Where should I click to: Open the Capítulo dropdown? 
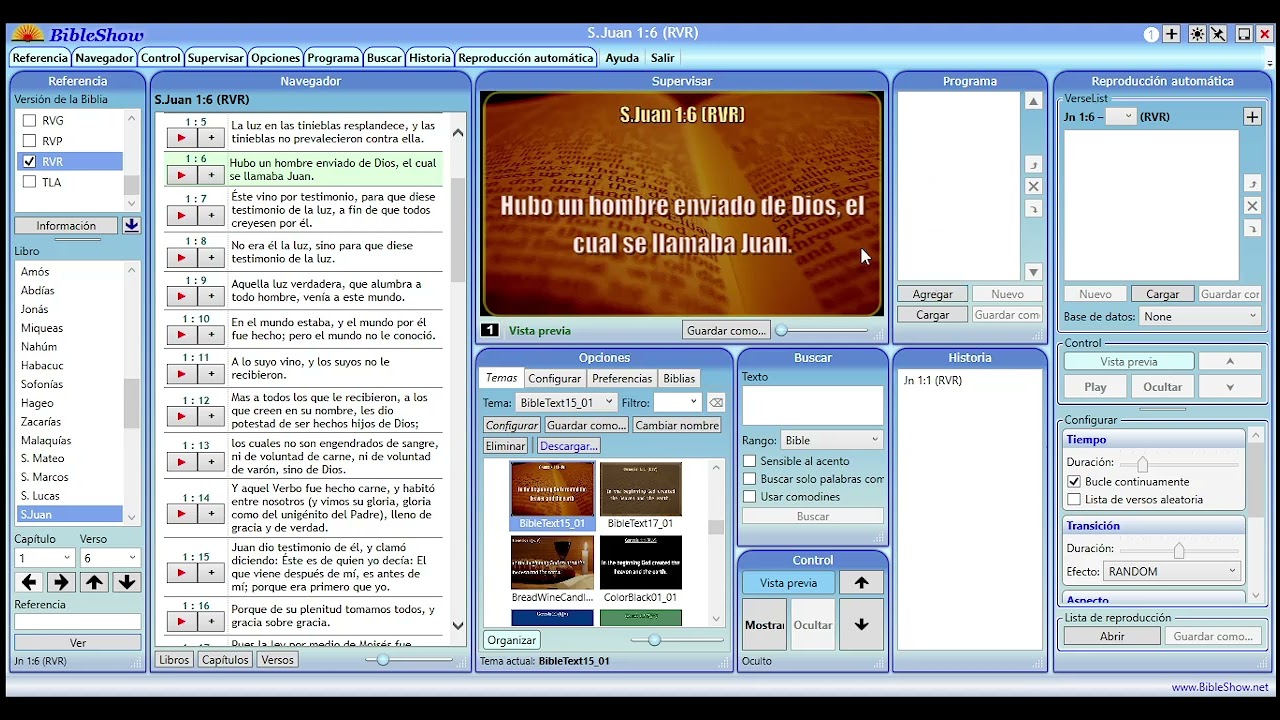[x=45, y=558]
